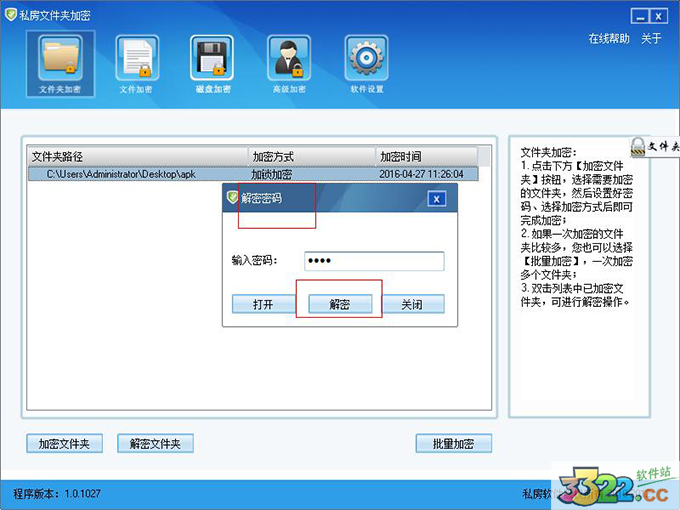Click the 关闭 button in password dialog
The image size is (680, 510).
tap(412, 304)
